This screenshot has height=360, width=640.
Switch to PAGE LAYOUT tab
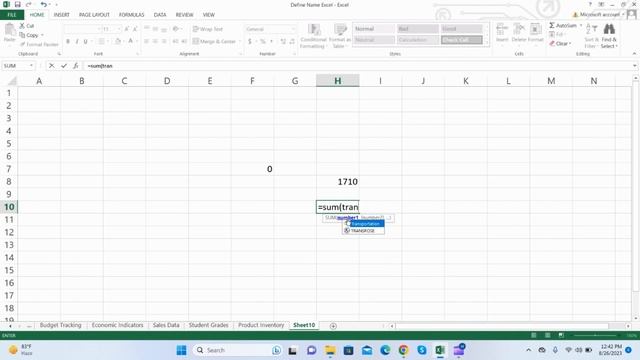94,15
